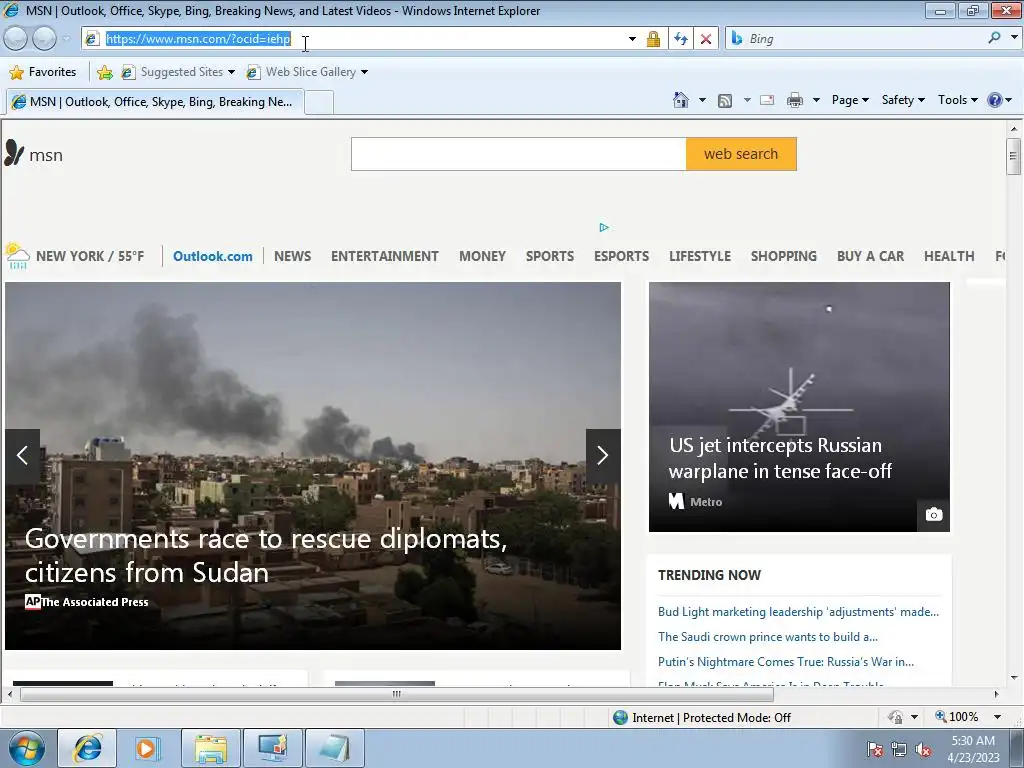Expand the Web Slice Gallery dropdown
The image size is (1024, 768).
click(x=364, y=72)
